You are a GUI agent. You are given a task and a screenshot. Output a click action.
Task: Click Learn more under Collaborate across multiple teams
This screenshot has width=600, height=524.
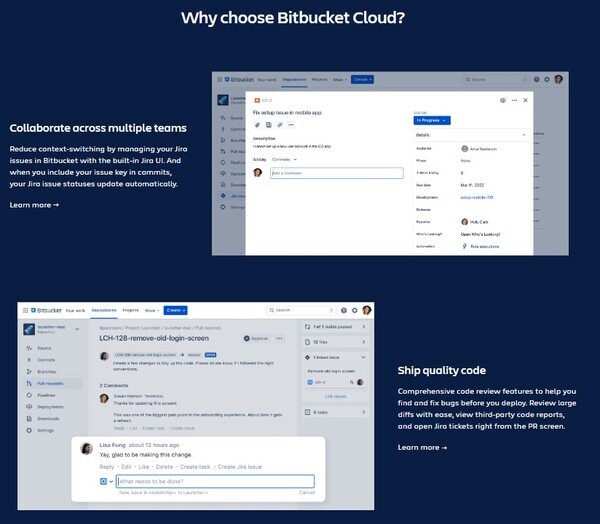(34, 205)
